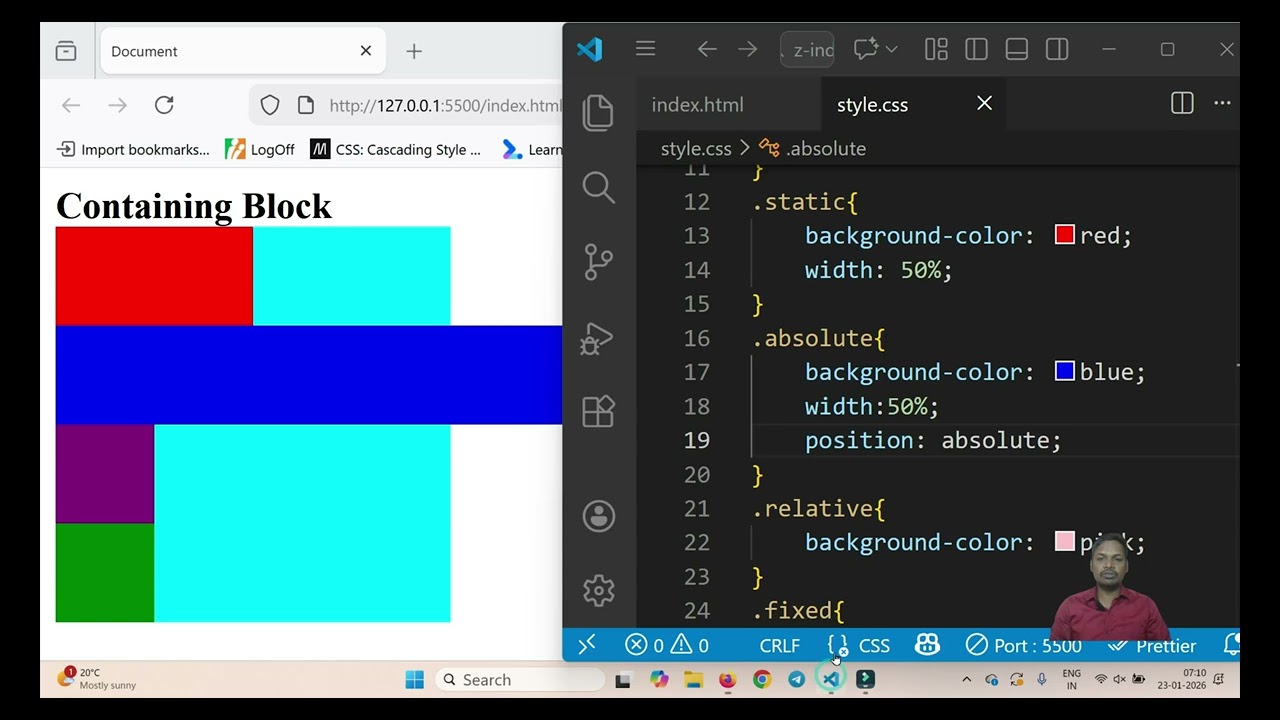Viewport: 1280px width, 720px height.
Task: Open a new browser tab
Action: 414,51
